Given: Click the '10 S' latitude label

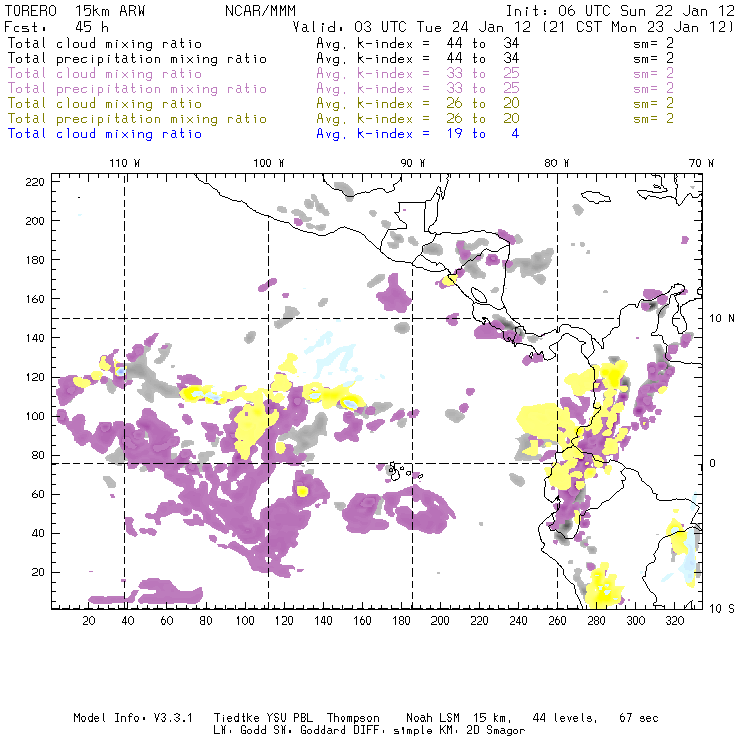Looking at the screenshot, I should [722, 609].
